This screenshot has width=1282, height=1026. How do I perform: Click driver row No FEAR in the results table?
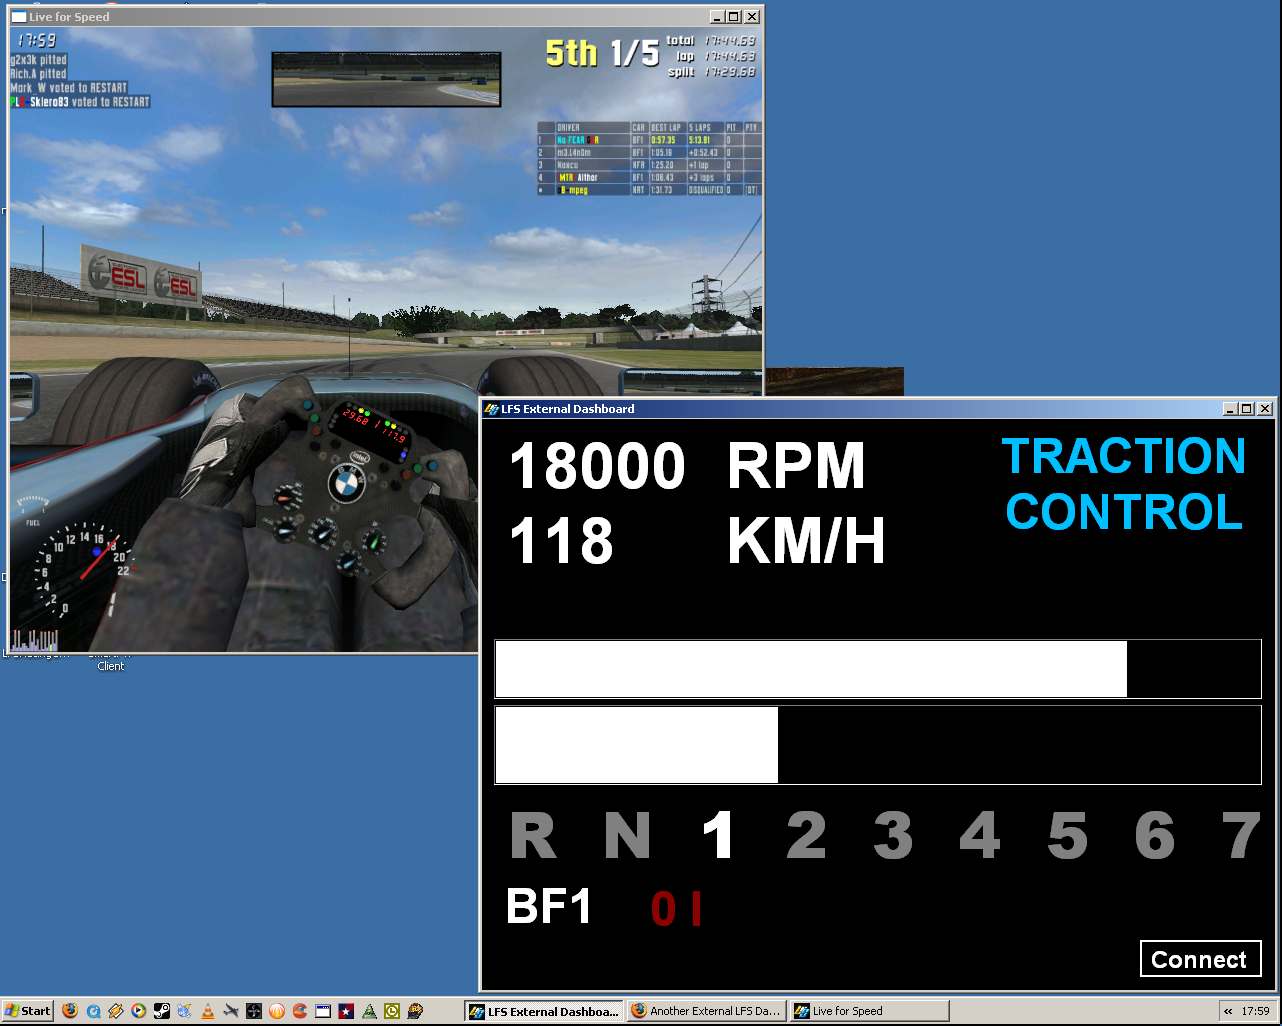(649, 140)
